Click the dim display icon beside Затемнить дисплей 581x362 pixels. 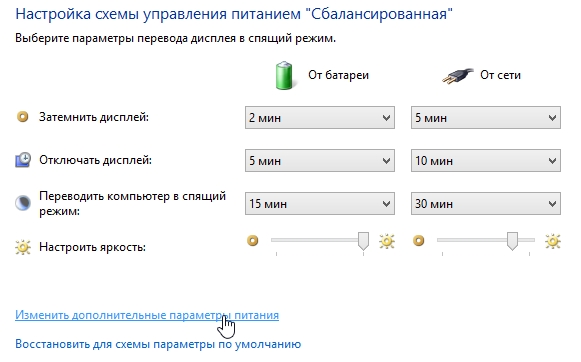[23, 117]
